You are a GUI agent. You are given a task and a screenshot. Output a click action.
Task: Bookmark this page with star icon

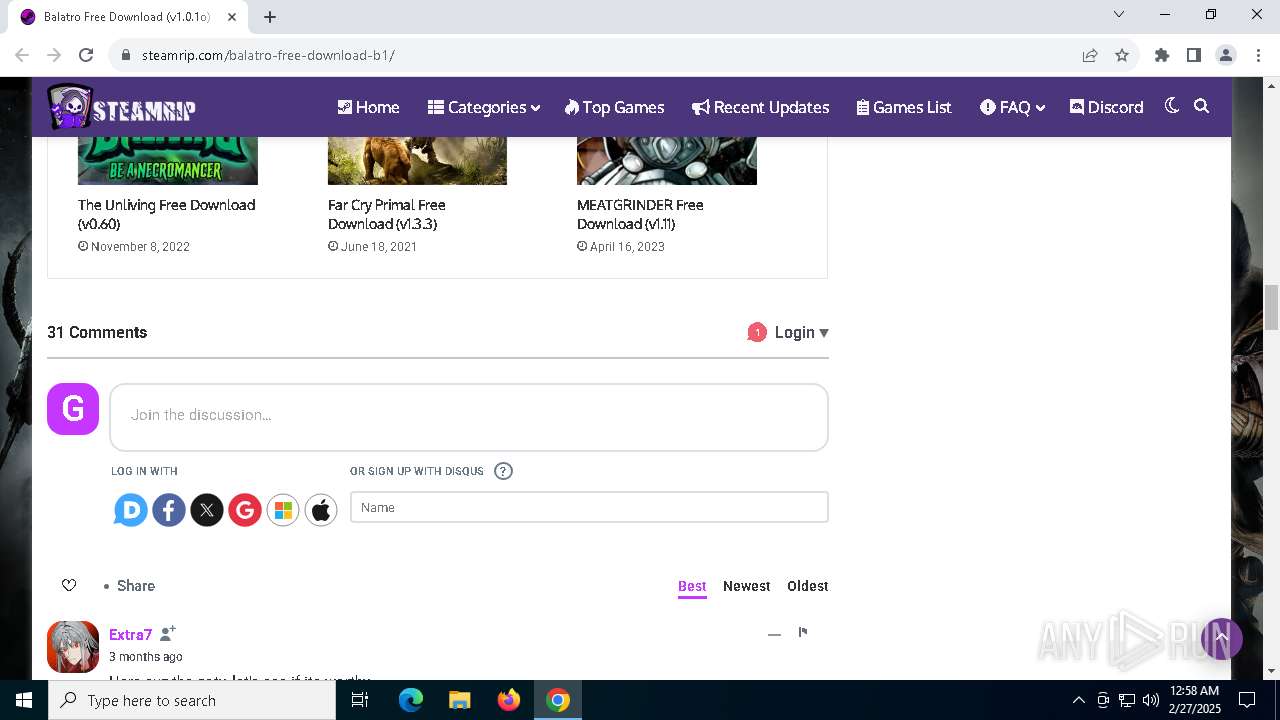point(1122,55)
